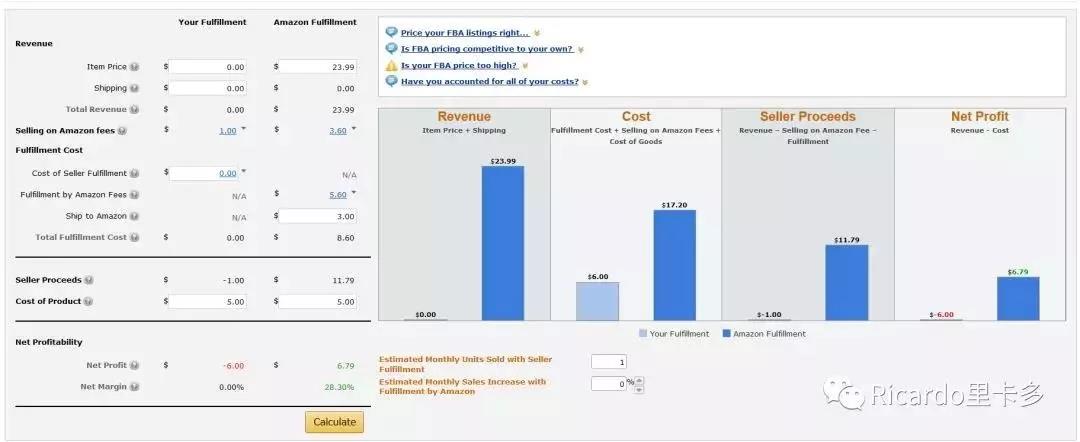Click the help icon beside Item Price
Screen dimensions: 1080x442
pos(134,67)
